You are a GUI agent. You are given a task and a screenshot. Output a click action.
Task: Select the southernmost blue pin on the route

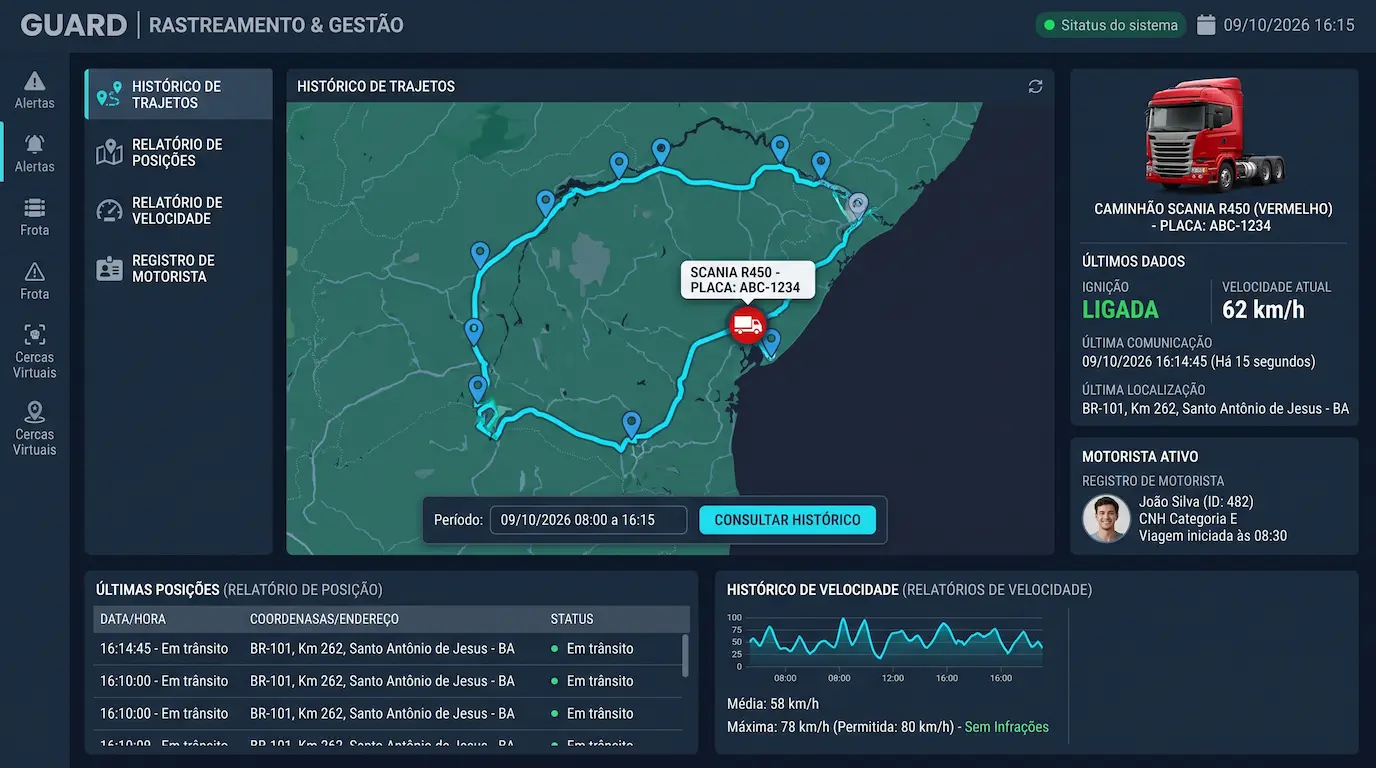pyautogui.click(x=631, y=425)
